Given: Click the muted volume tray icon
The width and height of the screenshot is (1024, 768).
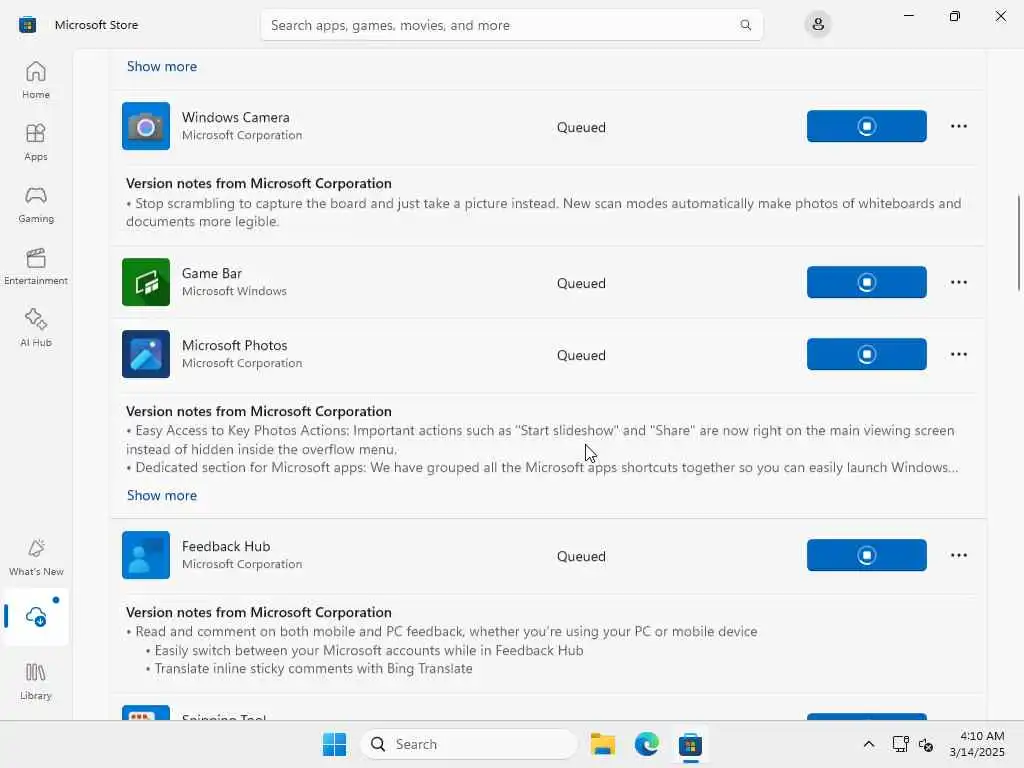Looking at the screenshot, I should tap(926, 744).
